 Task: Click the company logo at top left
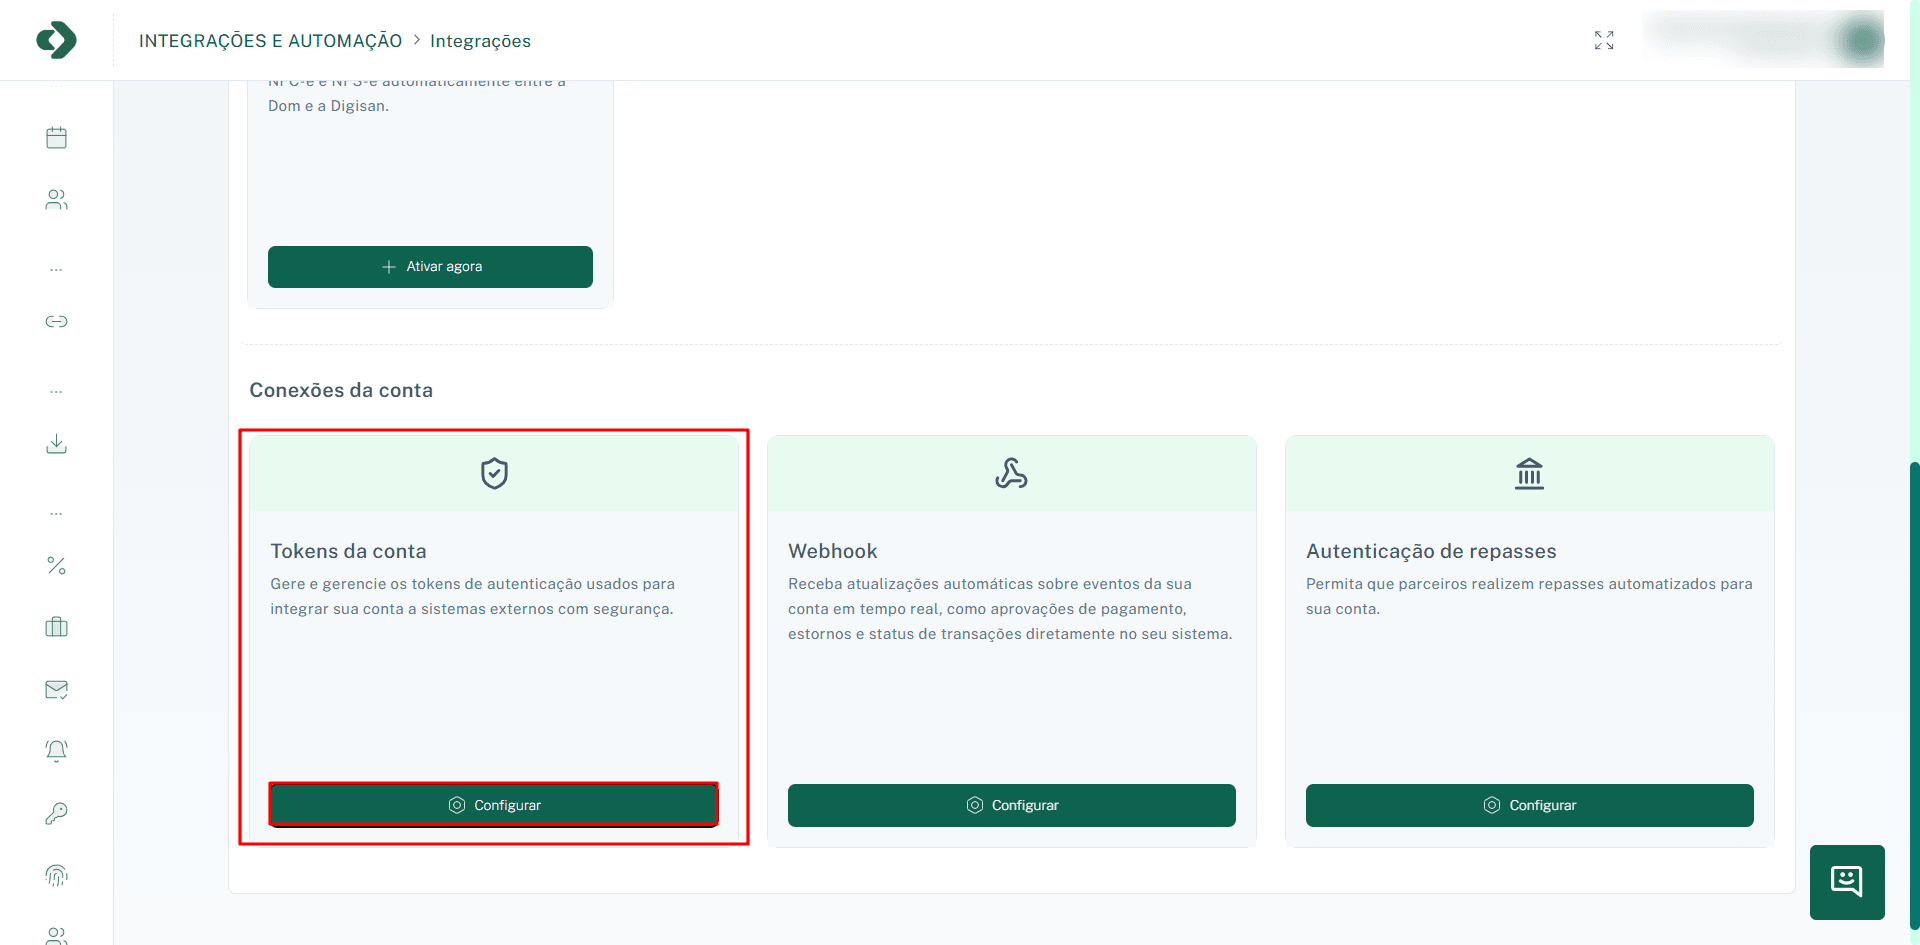[56, 40]
